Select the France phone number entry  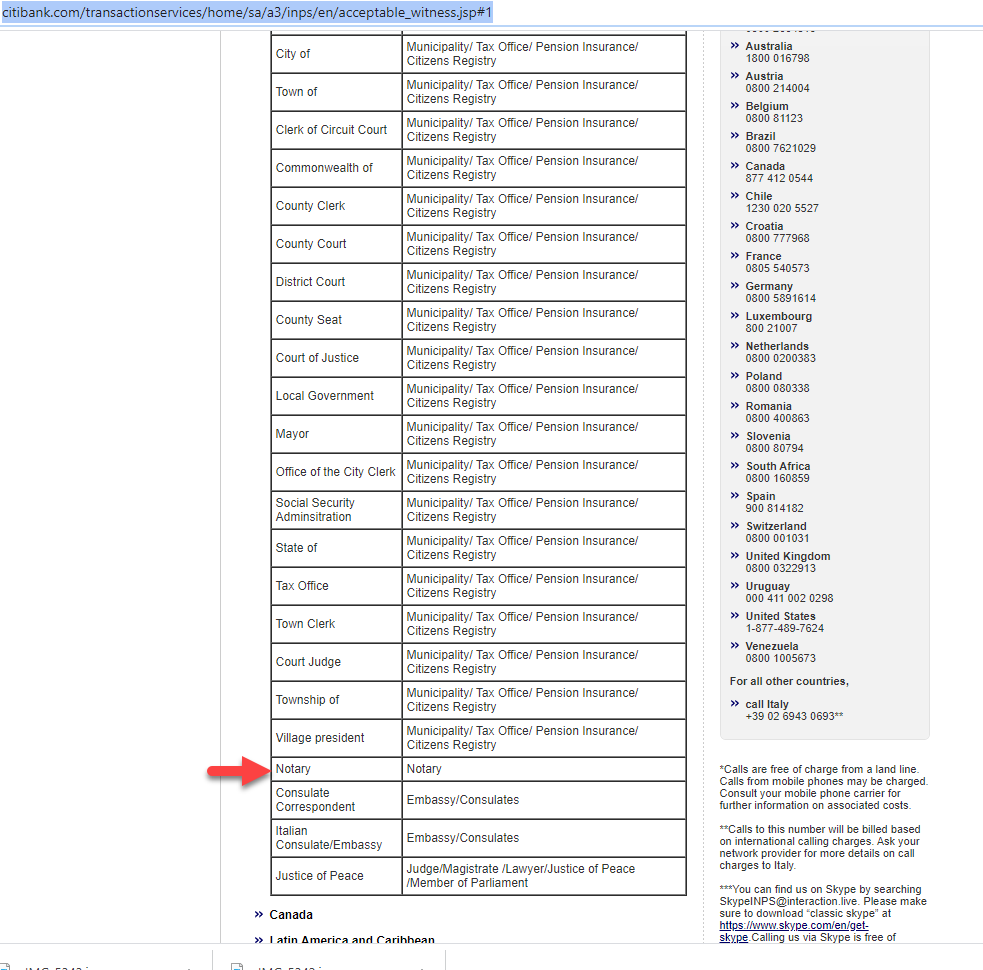[x=777, y=262]
